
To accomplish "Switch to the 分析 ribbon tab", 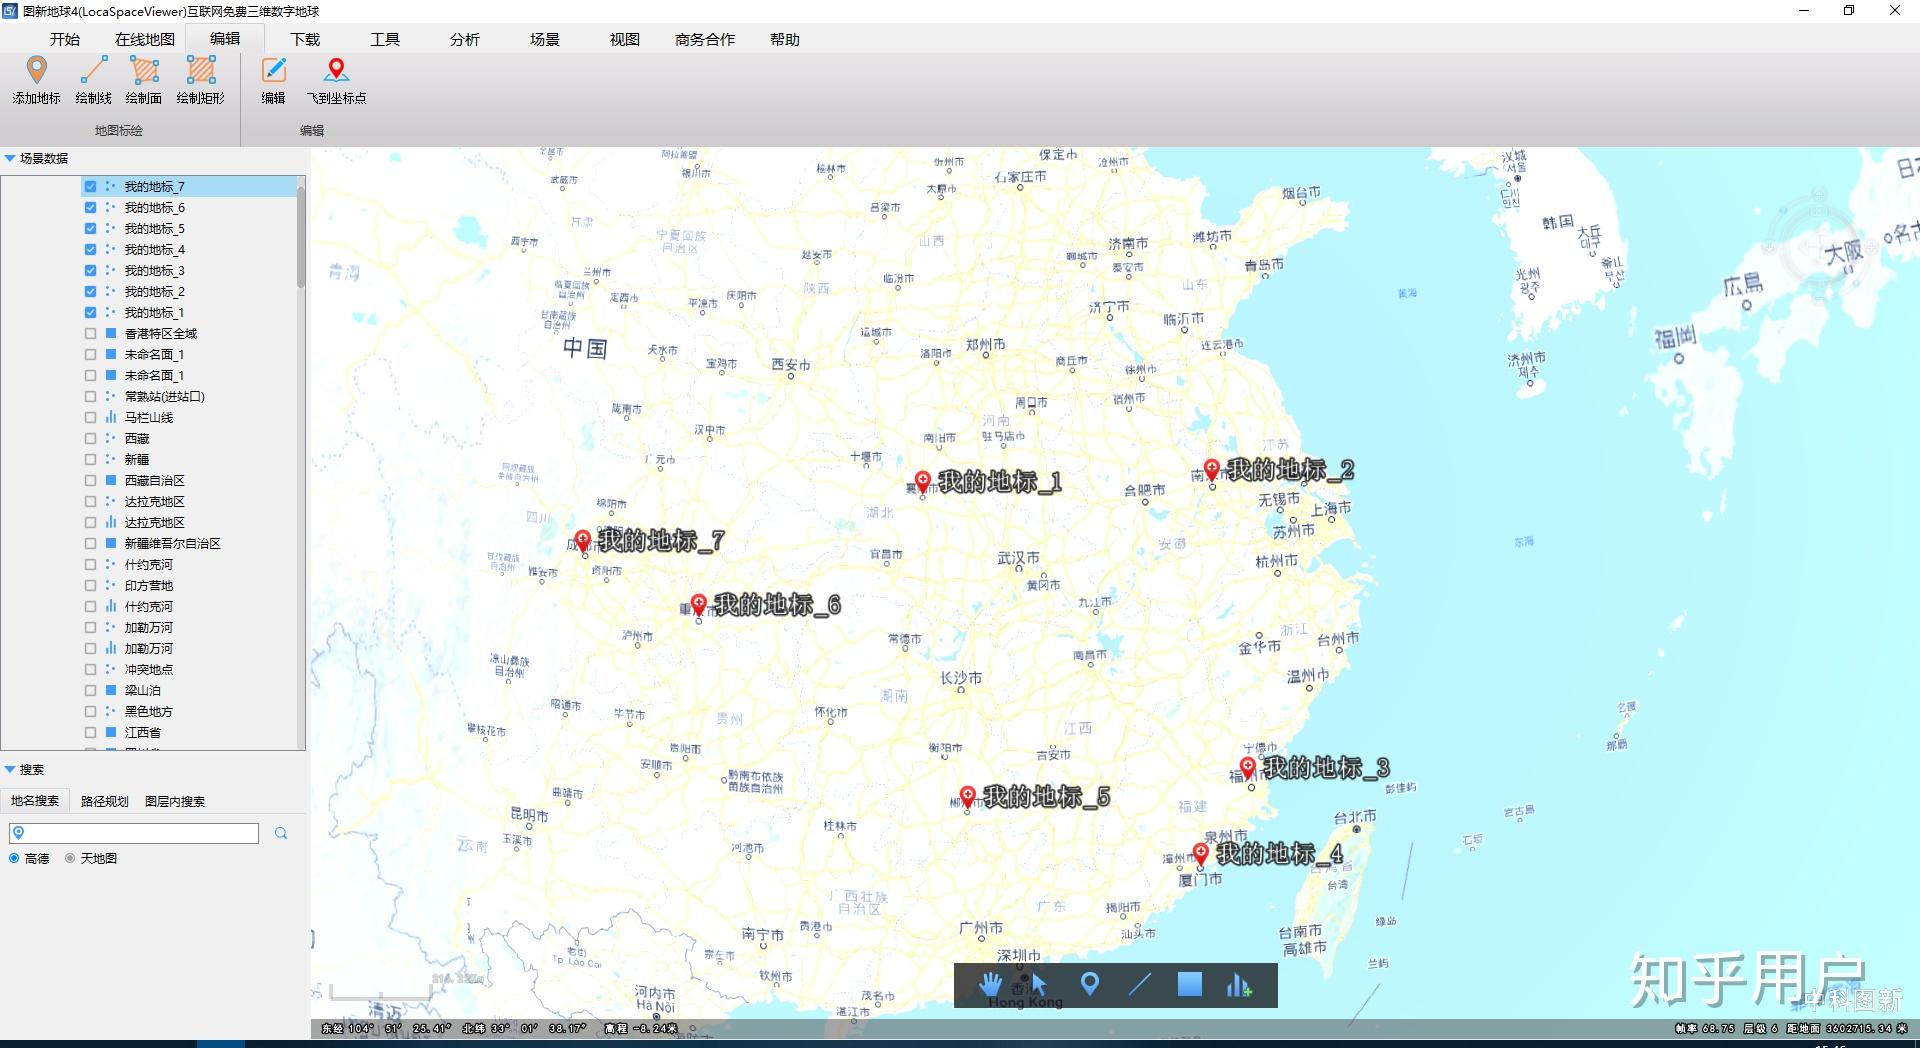I will click(465, 39).
